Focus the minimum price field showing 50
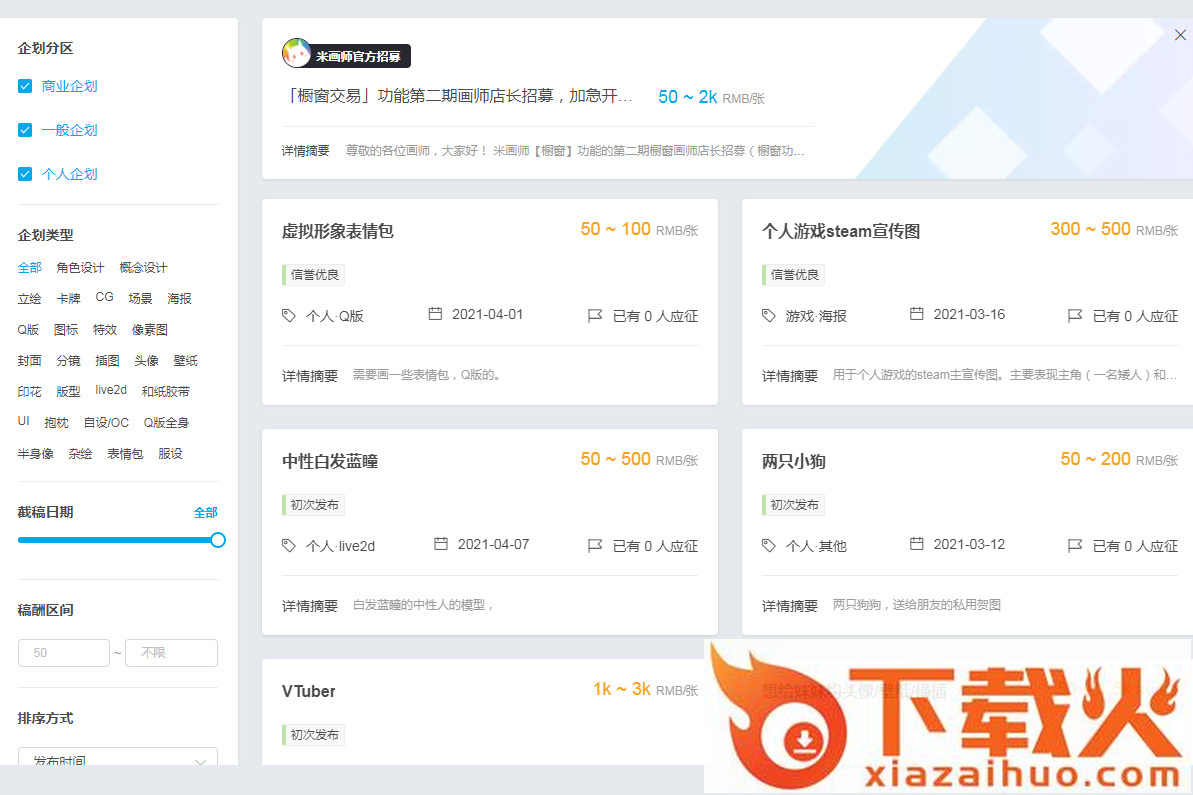The image size is (1193, 795). pos(64,653)
